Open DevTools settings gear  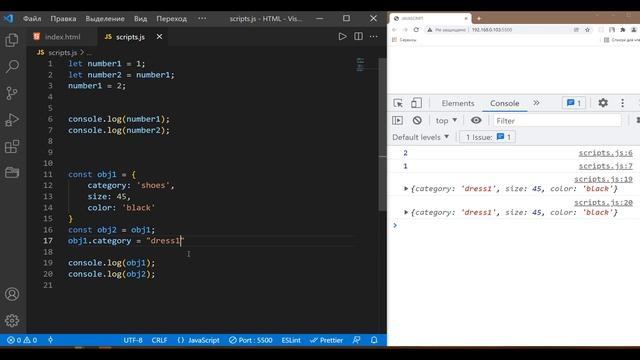603,103
